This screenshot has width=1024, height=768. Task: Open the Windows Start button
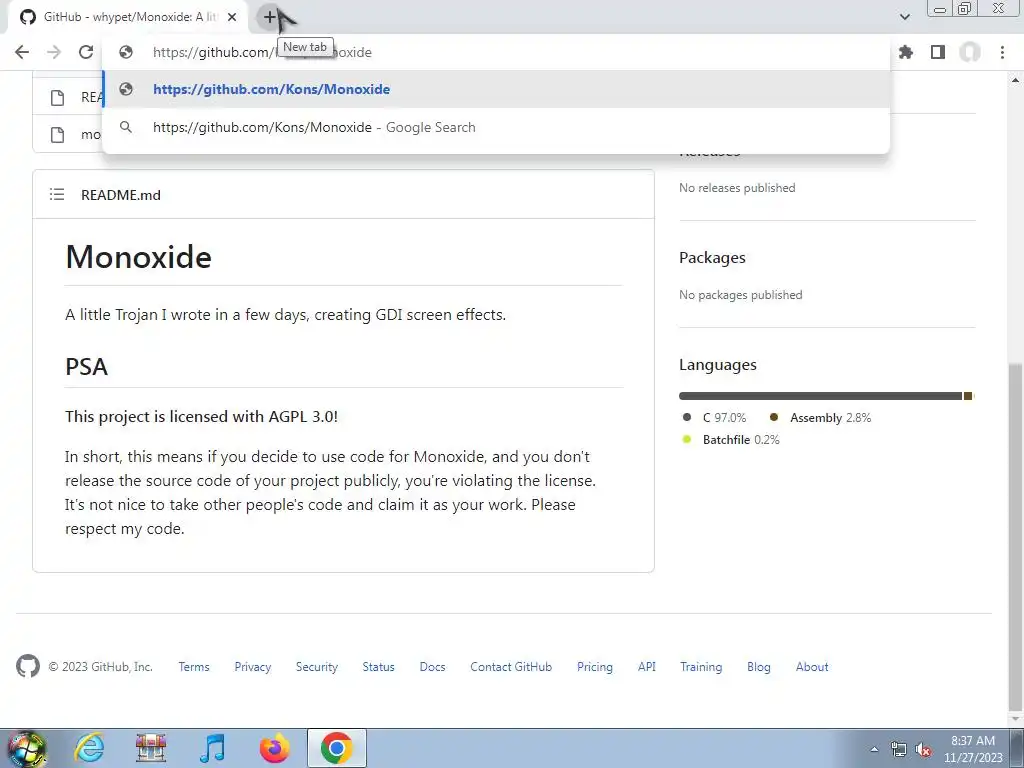pyautogui.click(x=26, y=748)
